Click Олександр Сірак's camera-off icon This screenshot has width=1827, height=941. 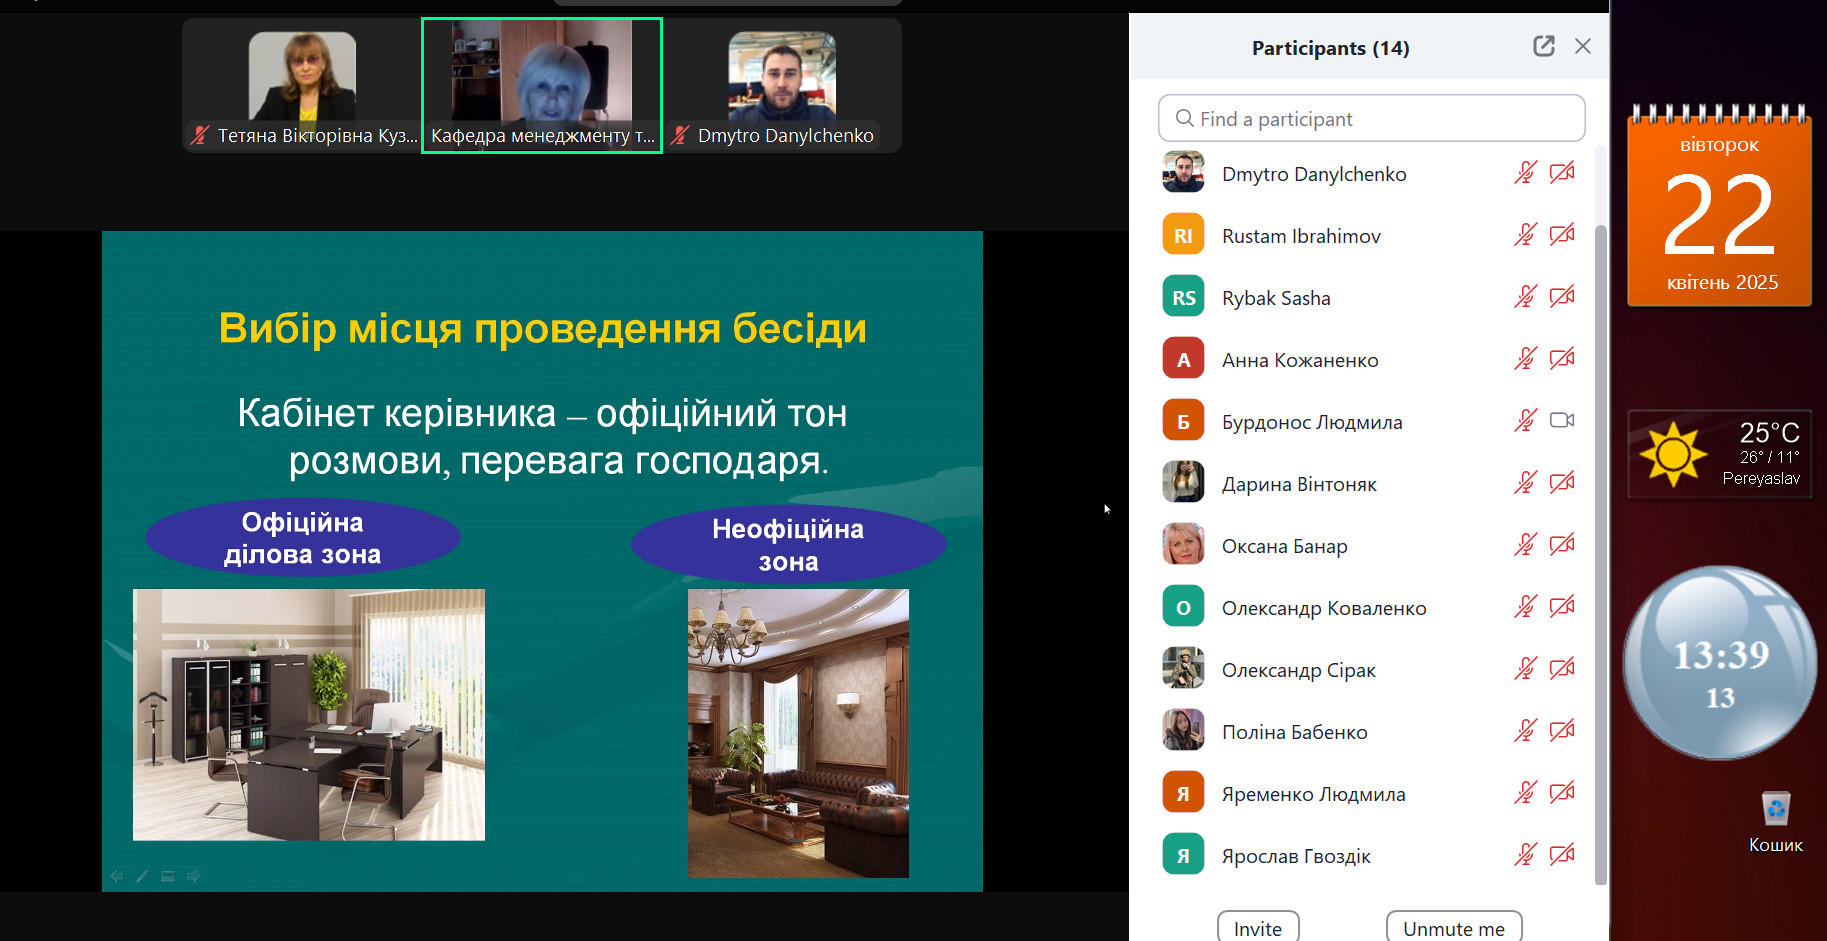click(1562, 669)
